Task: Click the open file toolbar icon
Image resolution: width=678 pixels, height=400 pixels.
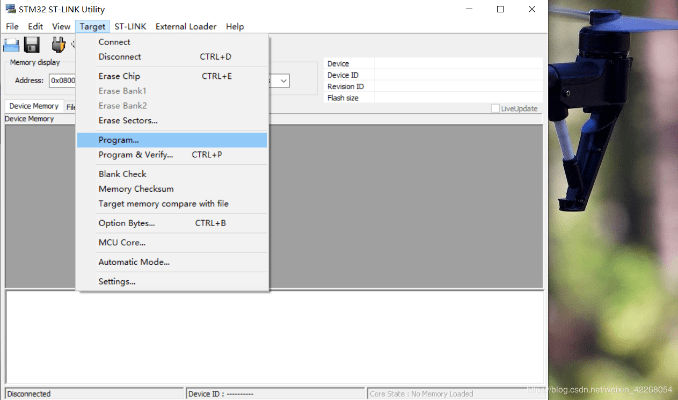Action: 11,44
